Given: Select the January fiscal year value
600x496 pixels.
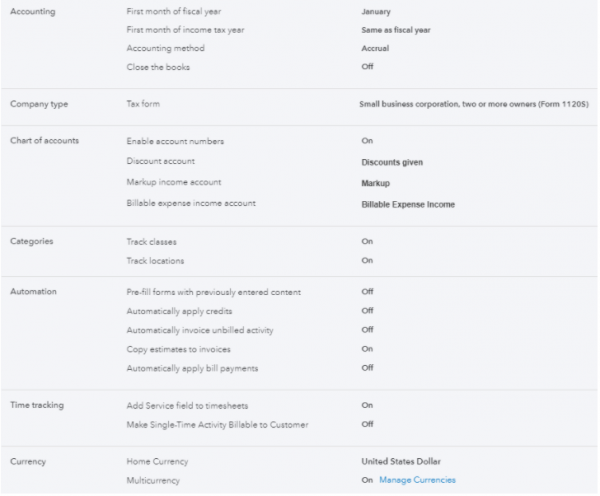Looking at the screenshot, I should 378,11.
